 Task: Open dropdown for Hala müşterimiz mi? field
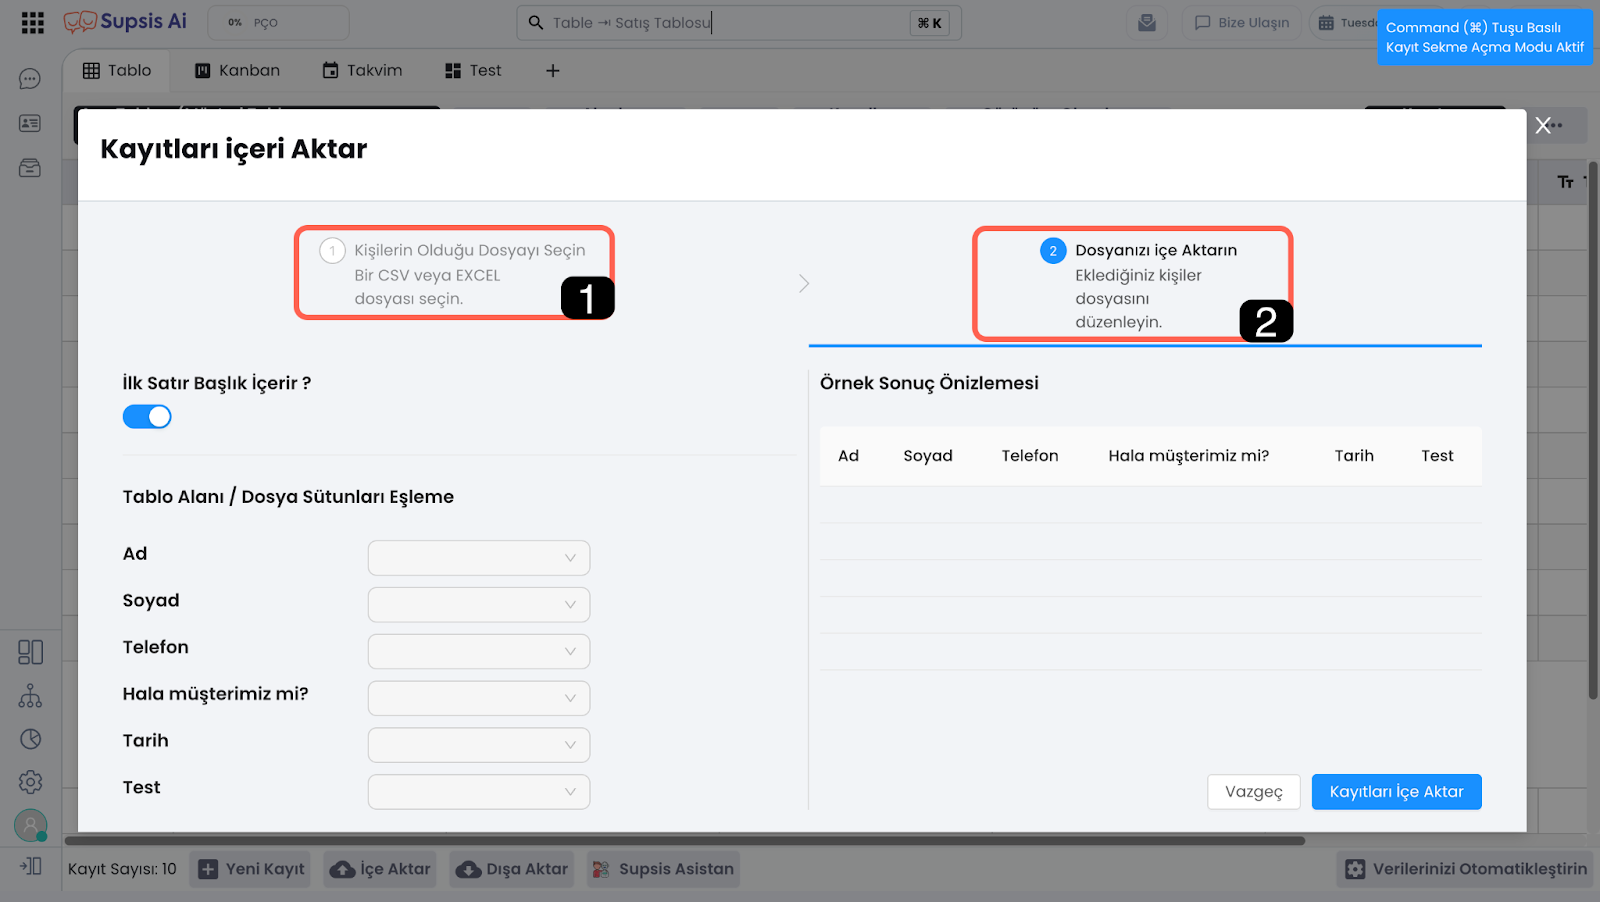pos(478,698)
